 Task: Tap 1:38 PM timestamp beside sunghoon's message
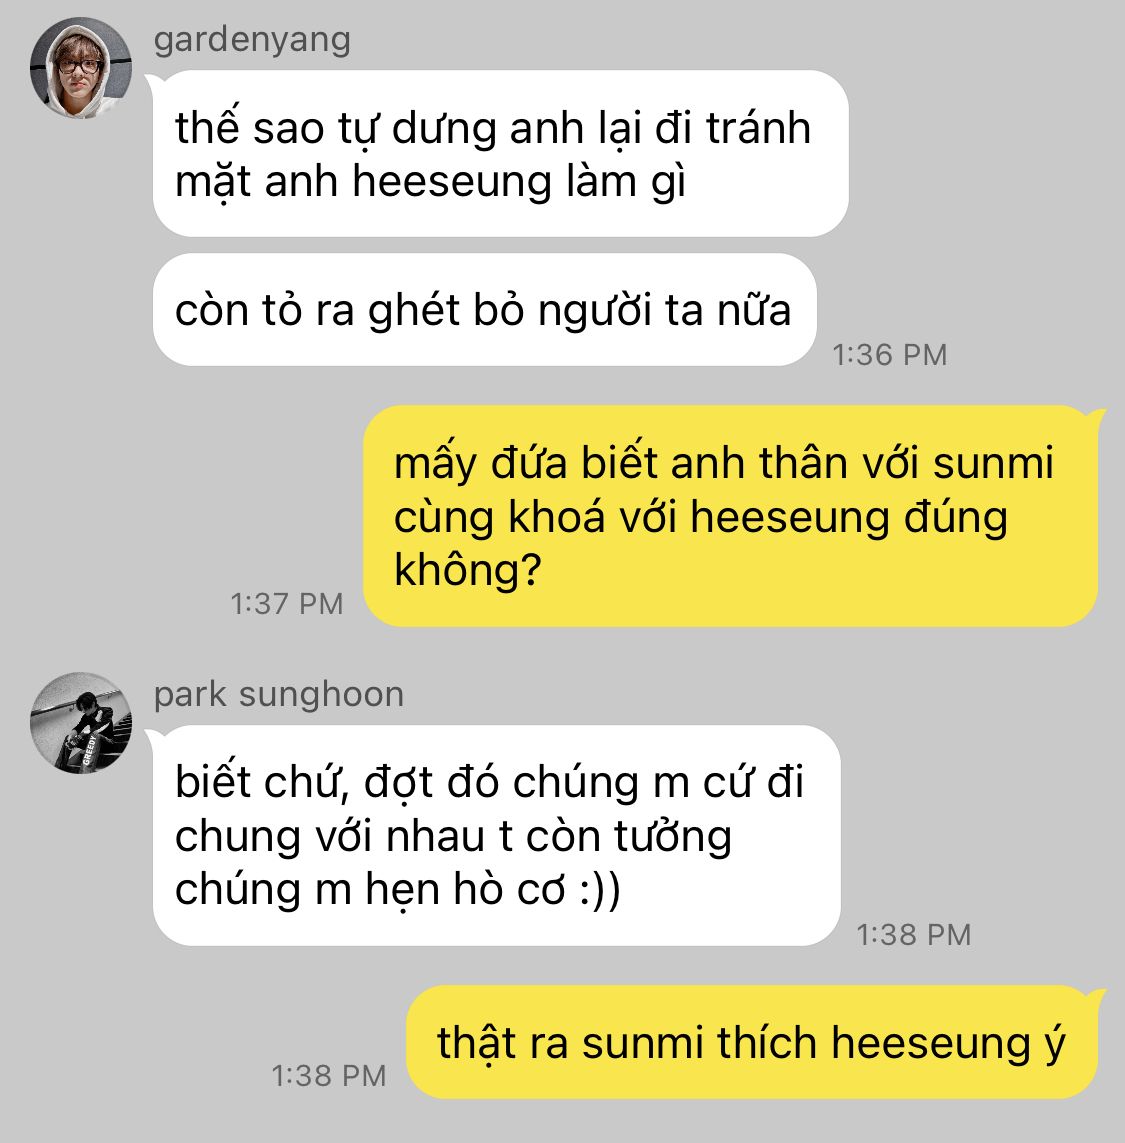[x=914, y=935]
